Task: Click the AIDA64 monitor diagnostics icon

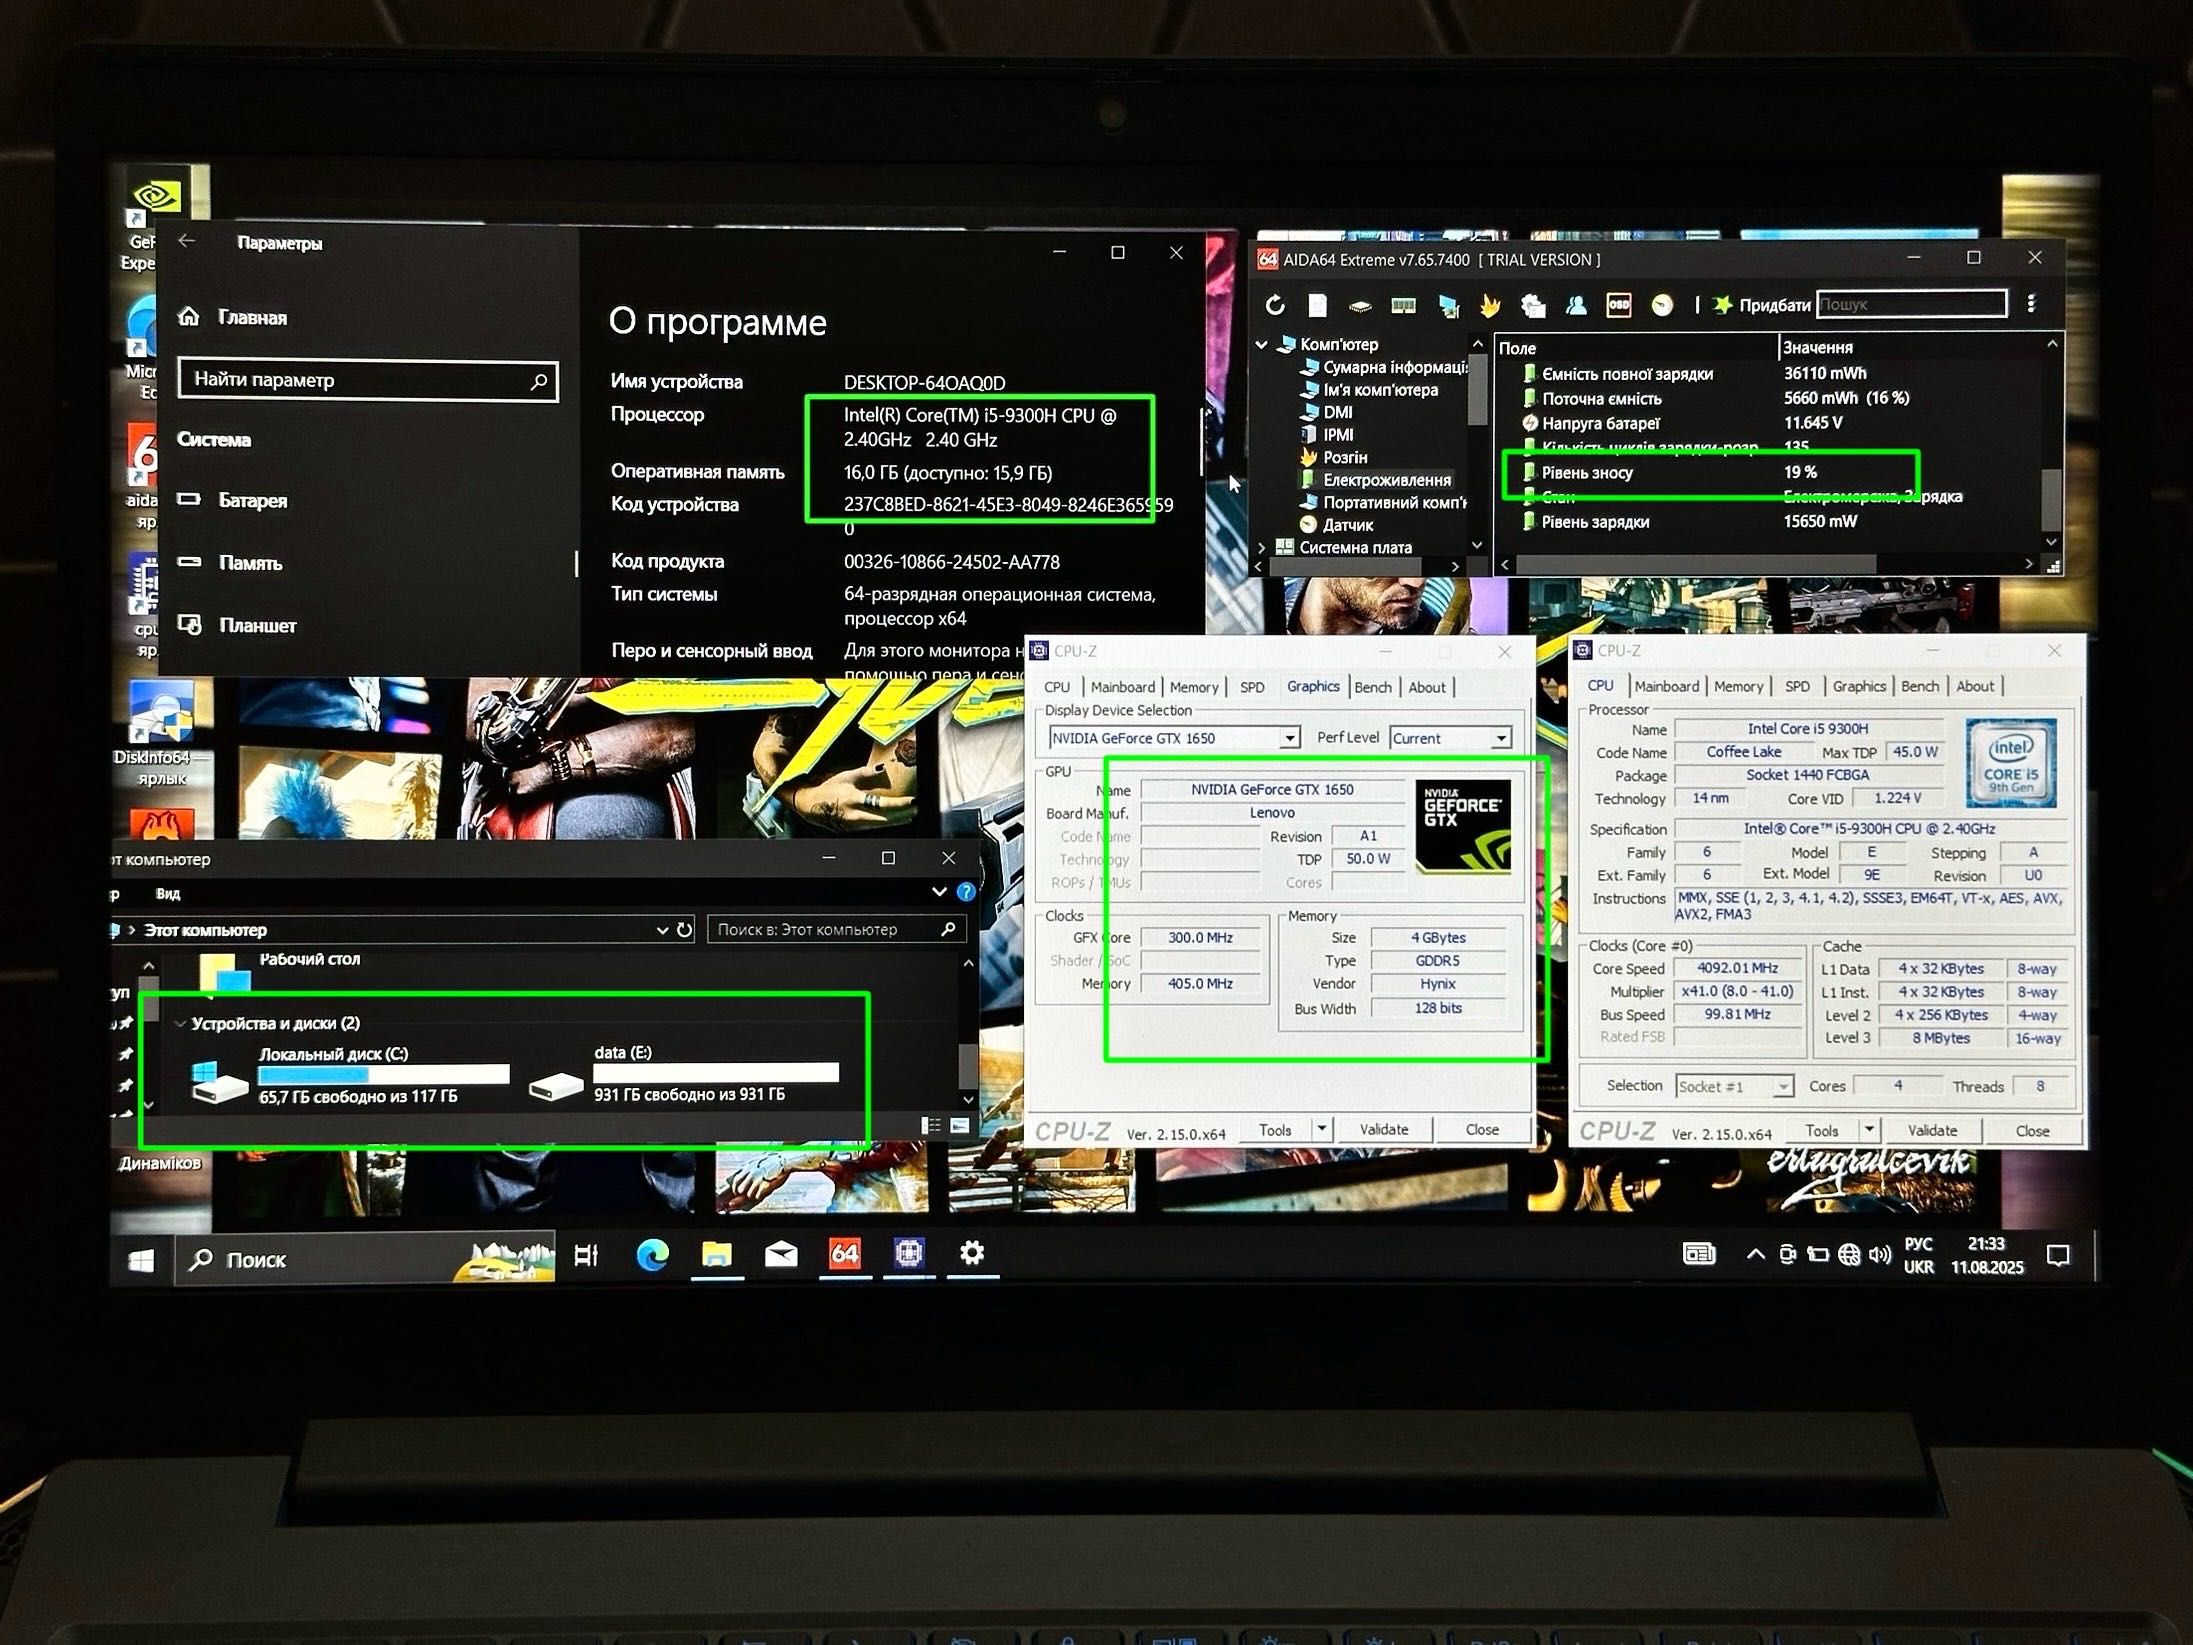Action: [x=1448, y=306]
